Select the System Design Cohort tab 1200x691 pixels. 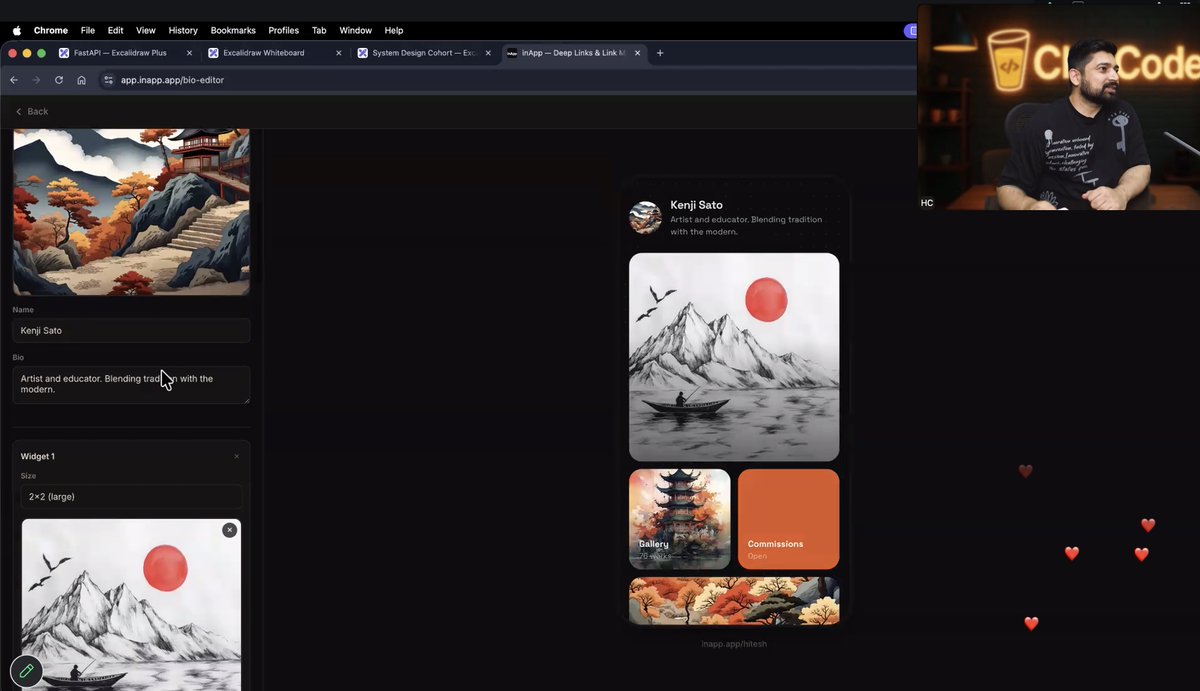click(x=420, y=53)
